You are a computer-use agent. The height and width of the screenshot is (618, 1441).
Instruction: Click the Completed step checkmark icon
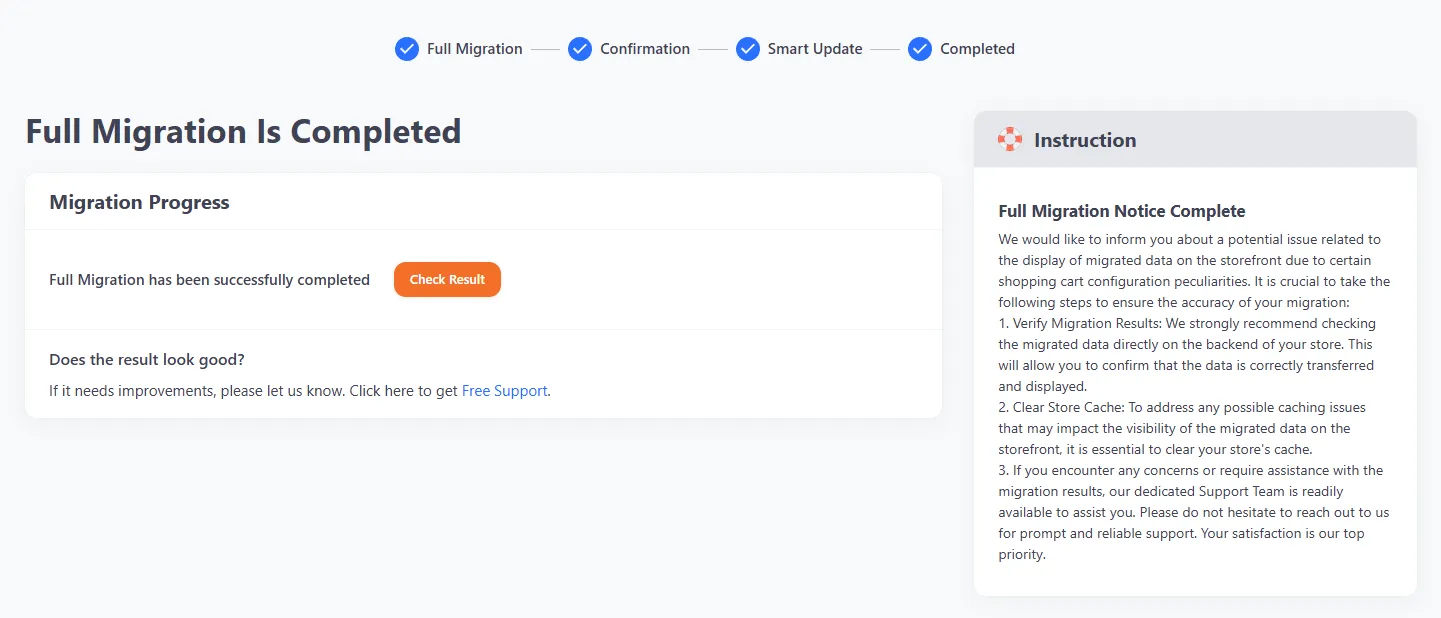(x=919, y=48)
